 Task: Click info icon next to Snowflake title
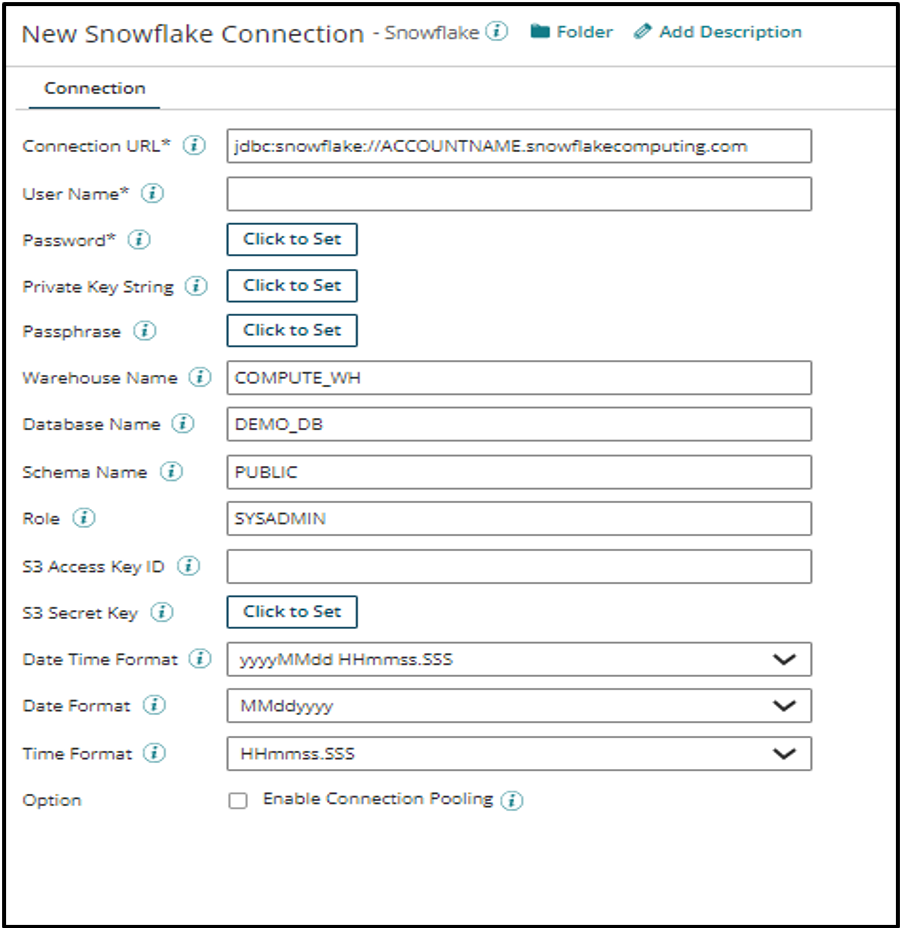496,32
